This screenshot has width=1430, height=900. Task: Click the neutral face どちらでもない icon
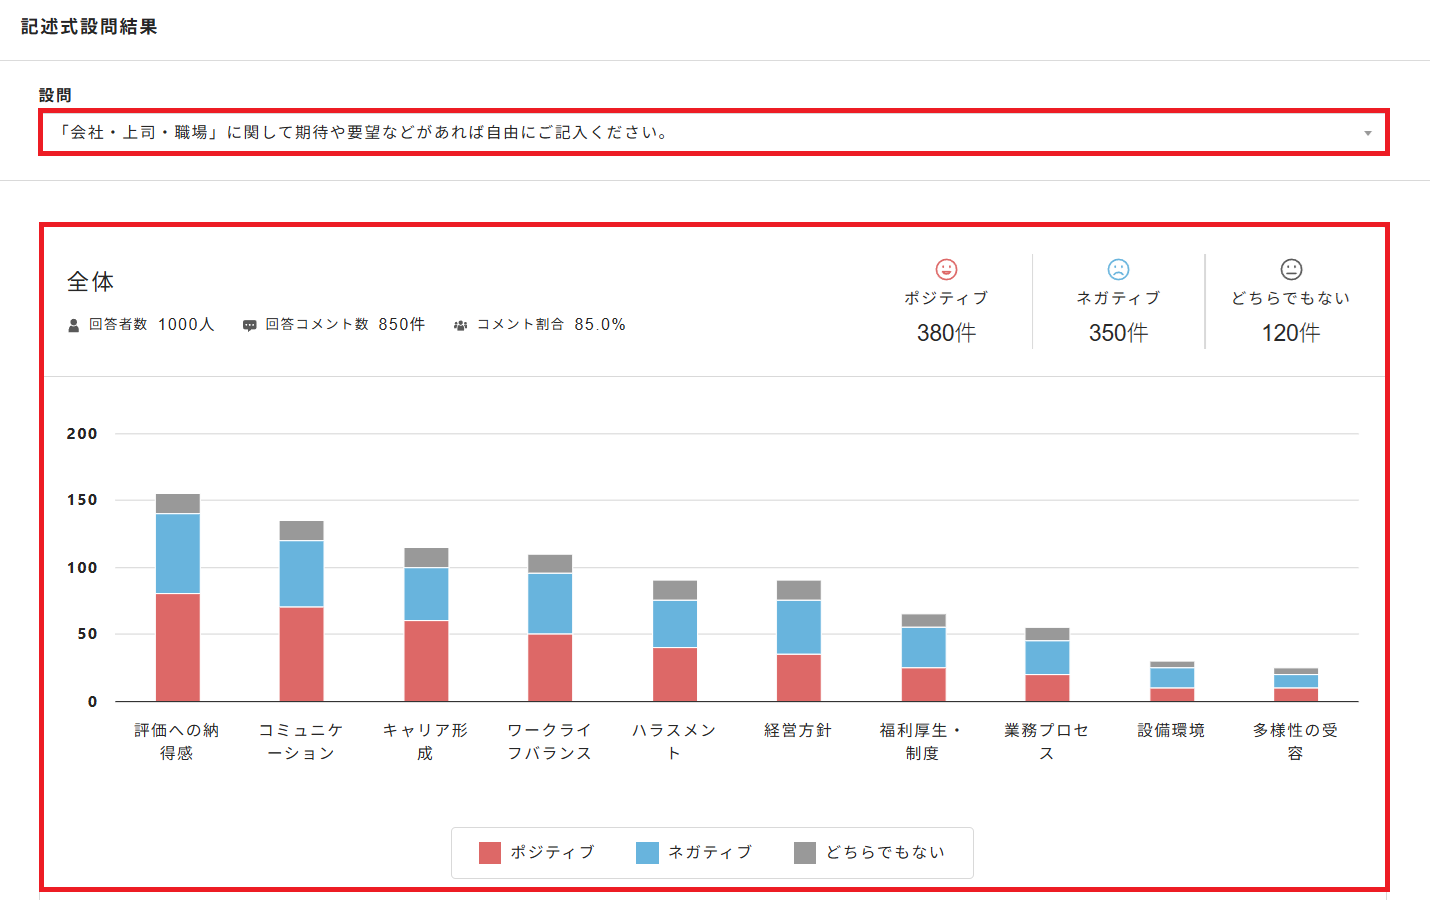pyautogui.click(x=1291, y=269)
